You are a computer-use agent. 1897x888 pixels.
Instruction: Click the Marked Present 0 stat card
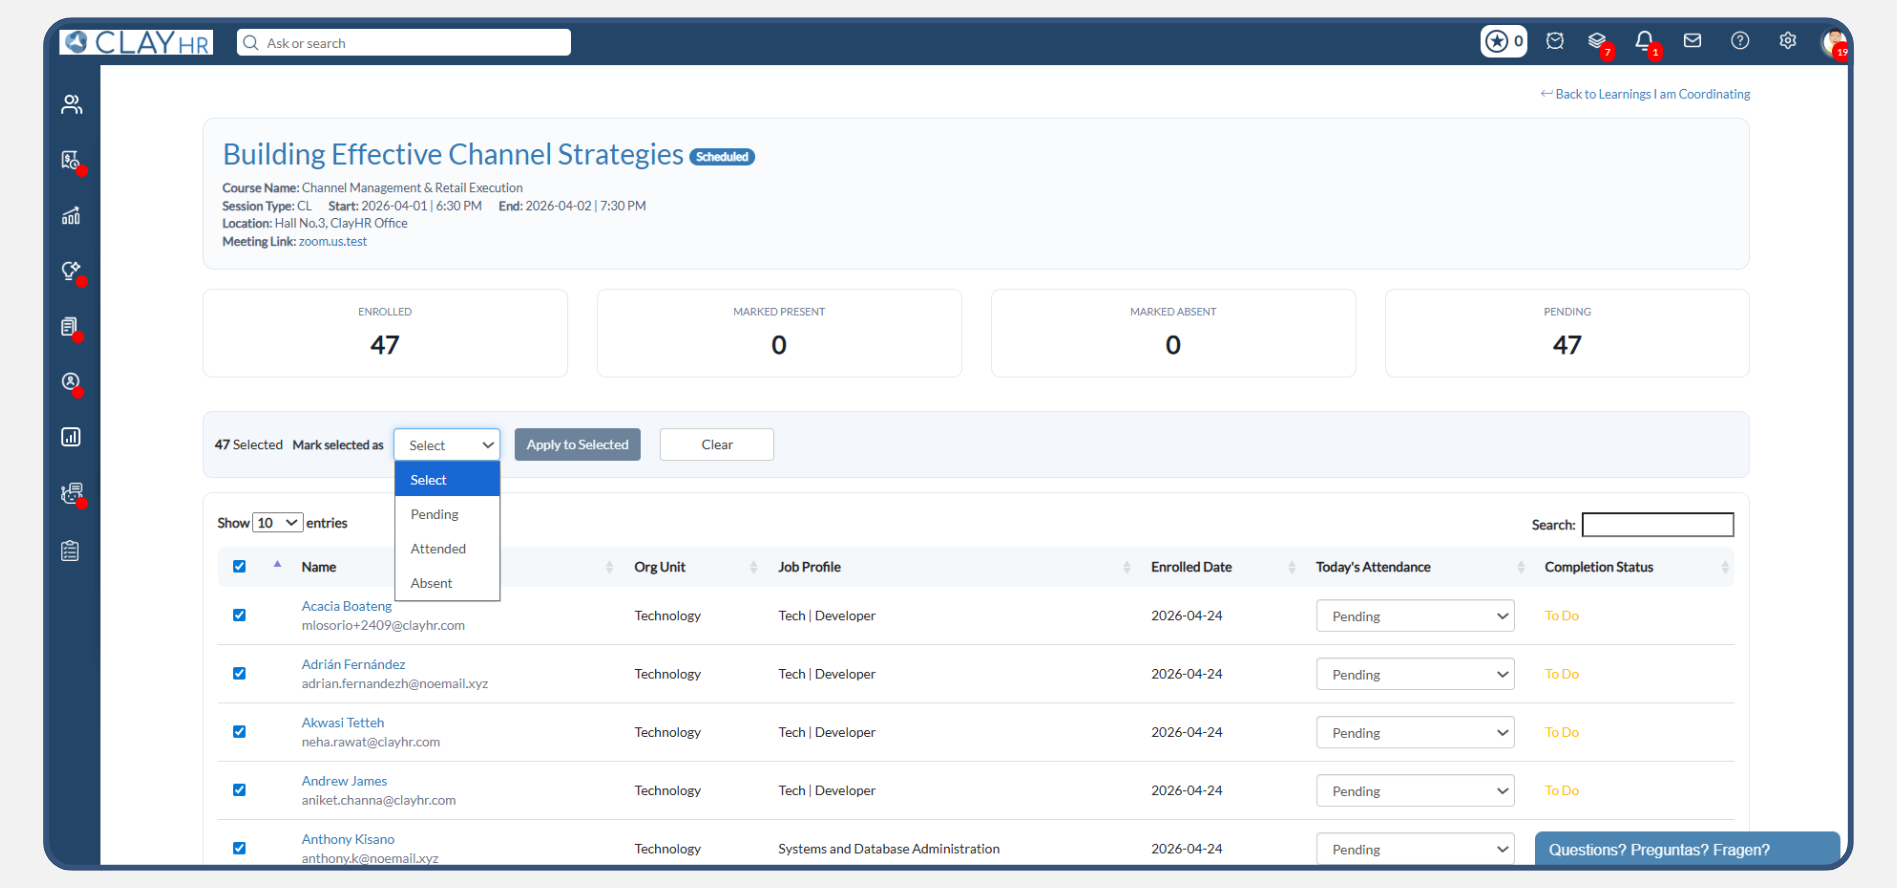(x=779, y=333)
